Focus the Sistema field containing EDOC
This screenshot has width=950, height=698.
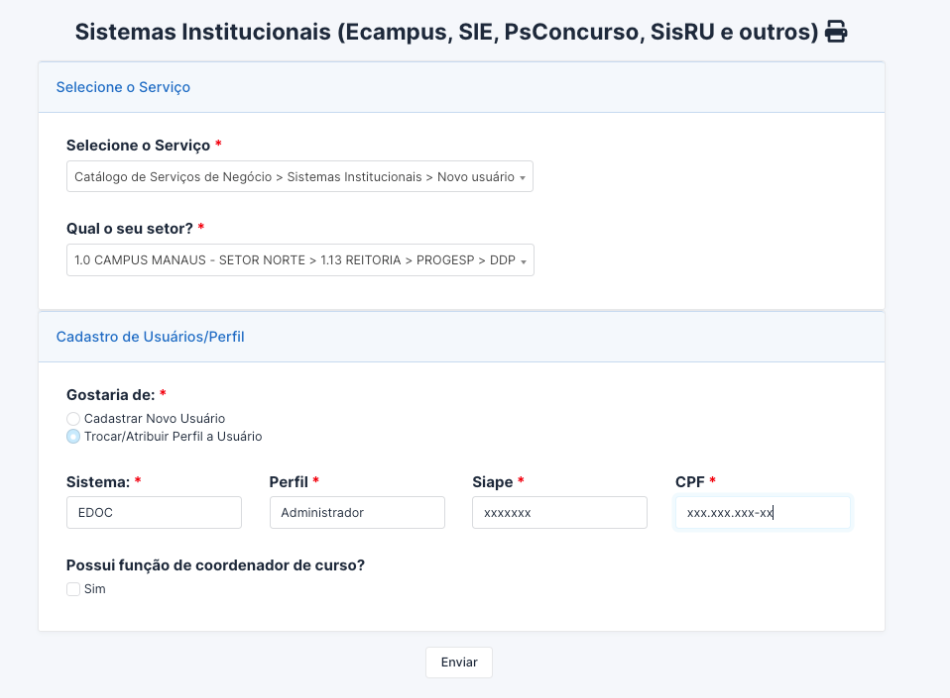pyautogui.click(x=154, y=512)
